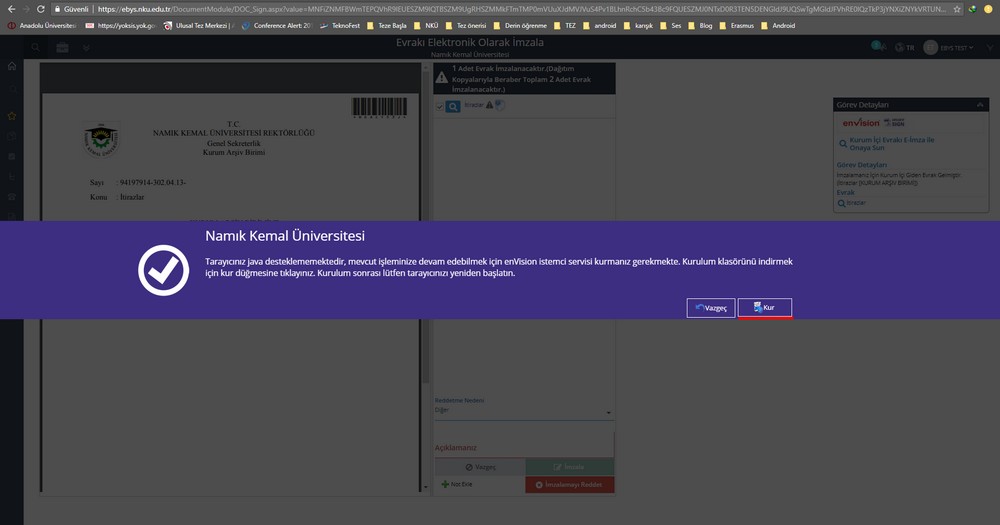Preview İtirazlar with blue magnifier button
This screenshot has height=525, width=1000.
click(453, 107)
